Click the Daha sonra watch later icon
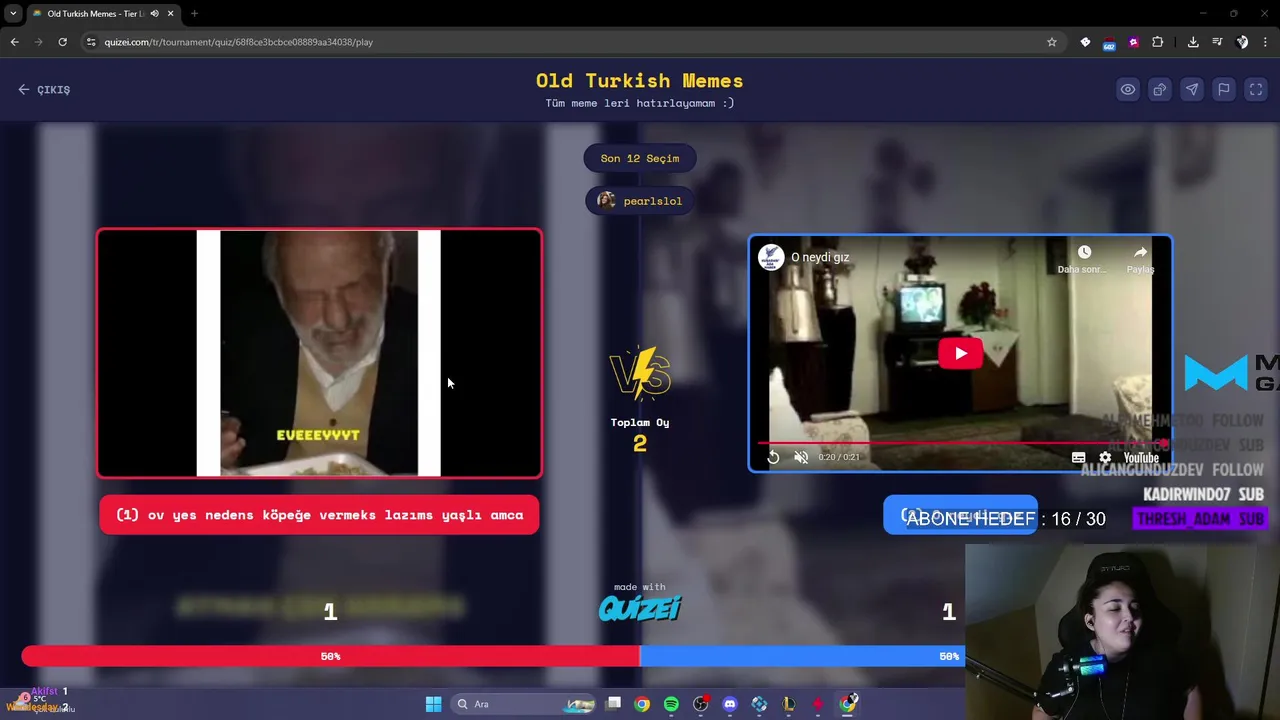The height and width of the screenshot is (720, 1280). (x=1084, y=259)
